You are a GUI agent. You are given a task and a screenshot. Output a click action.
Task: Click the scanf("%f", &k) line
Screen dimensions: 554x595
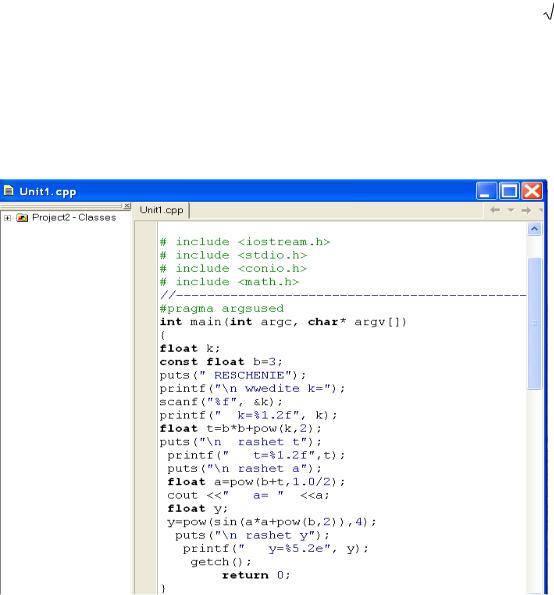point(221,402)
